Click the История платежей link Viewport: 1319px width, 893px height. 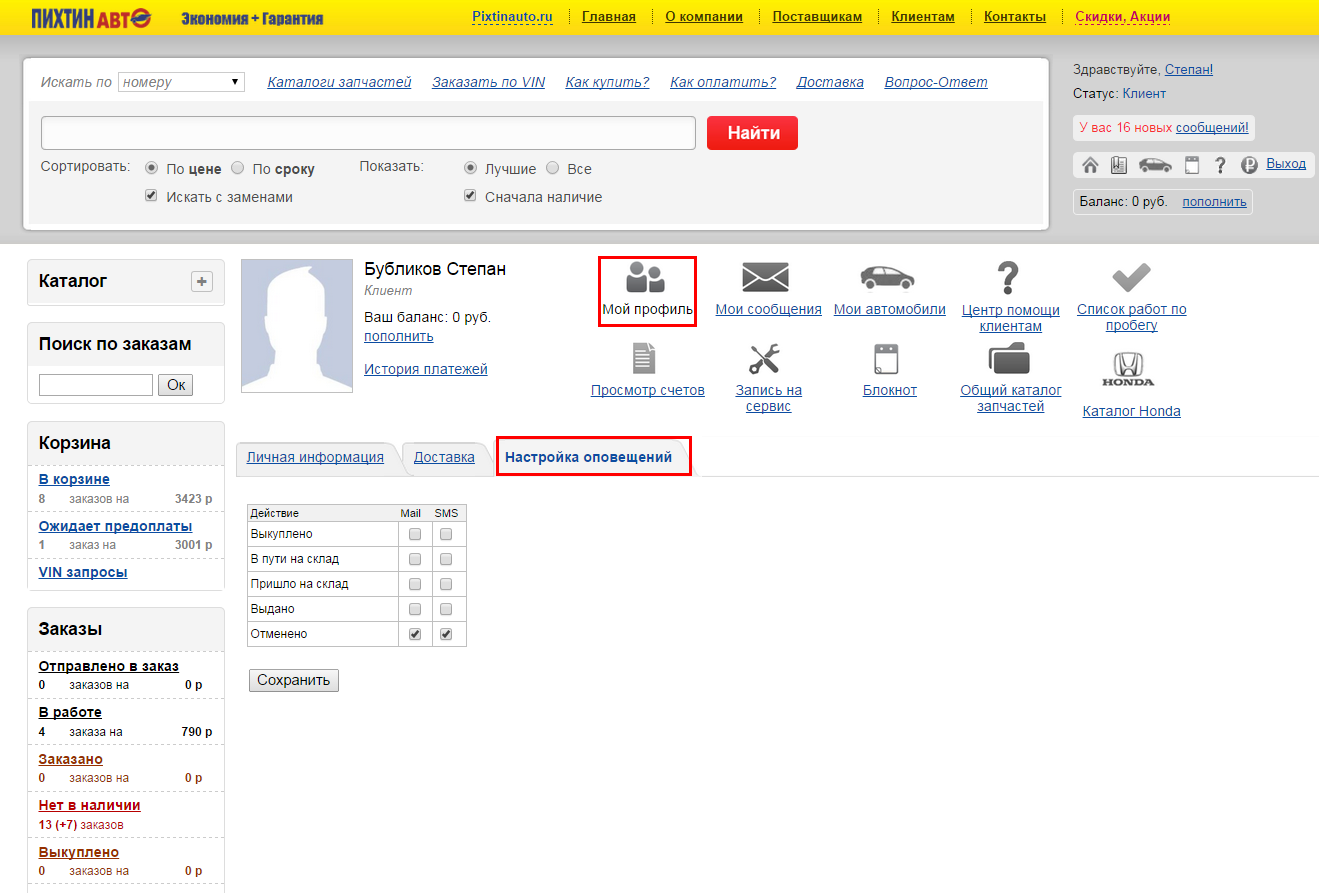click(426, 369)
